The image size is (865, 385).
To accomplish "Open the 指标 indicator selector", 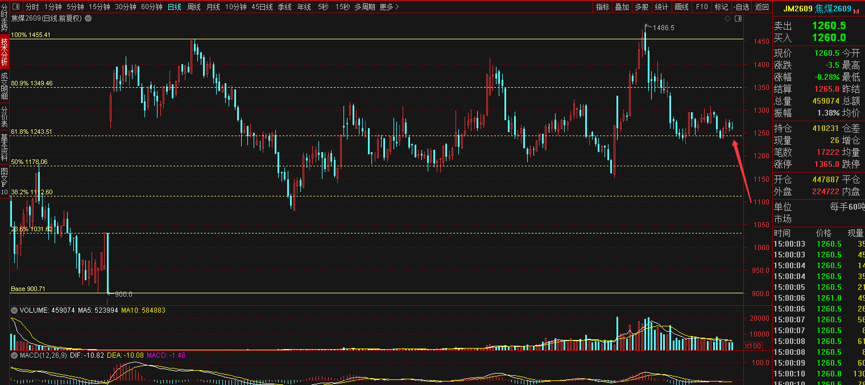I will [x=602, y=7].
